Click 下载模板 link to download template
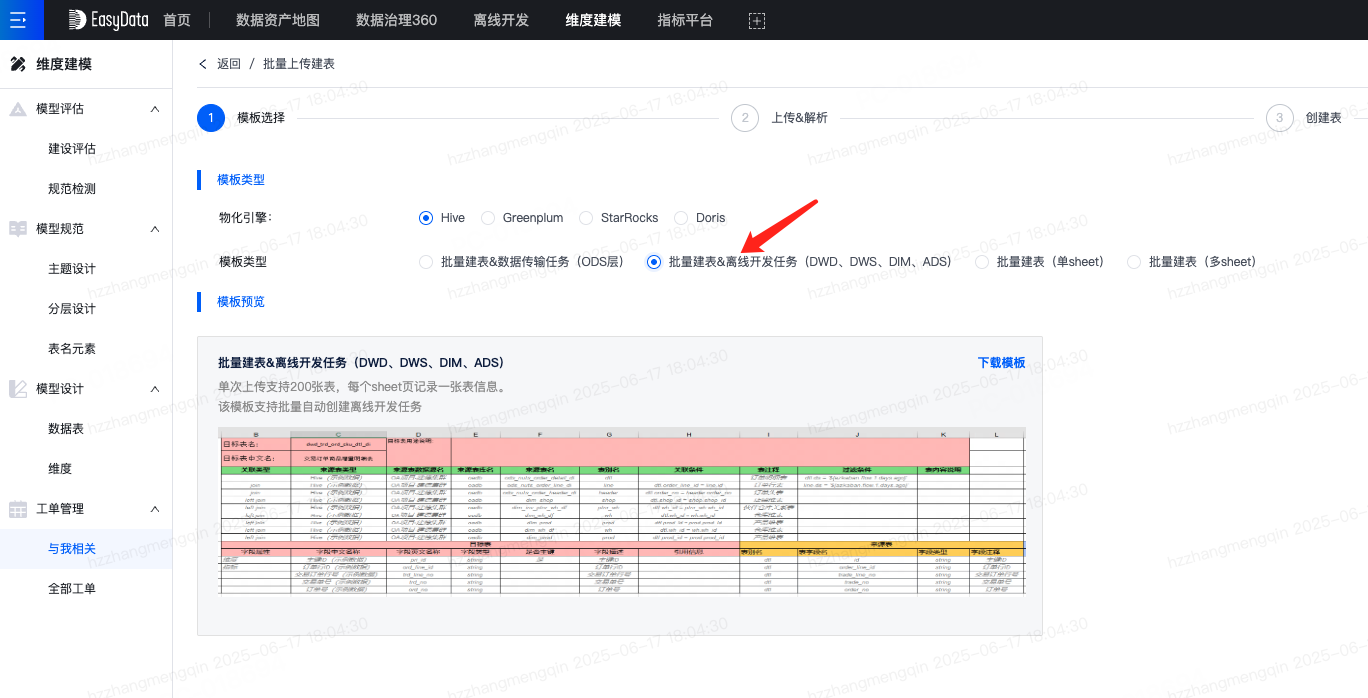 pyautogui.click(x=1002, y=363)
